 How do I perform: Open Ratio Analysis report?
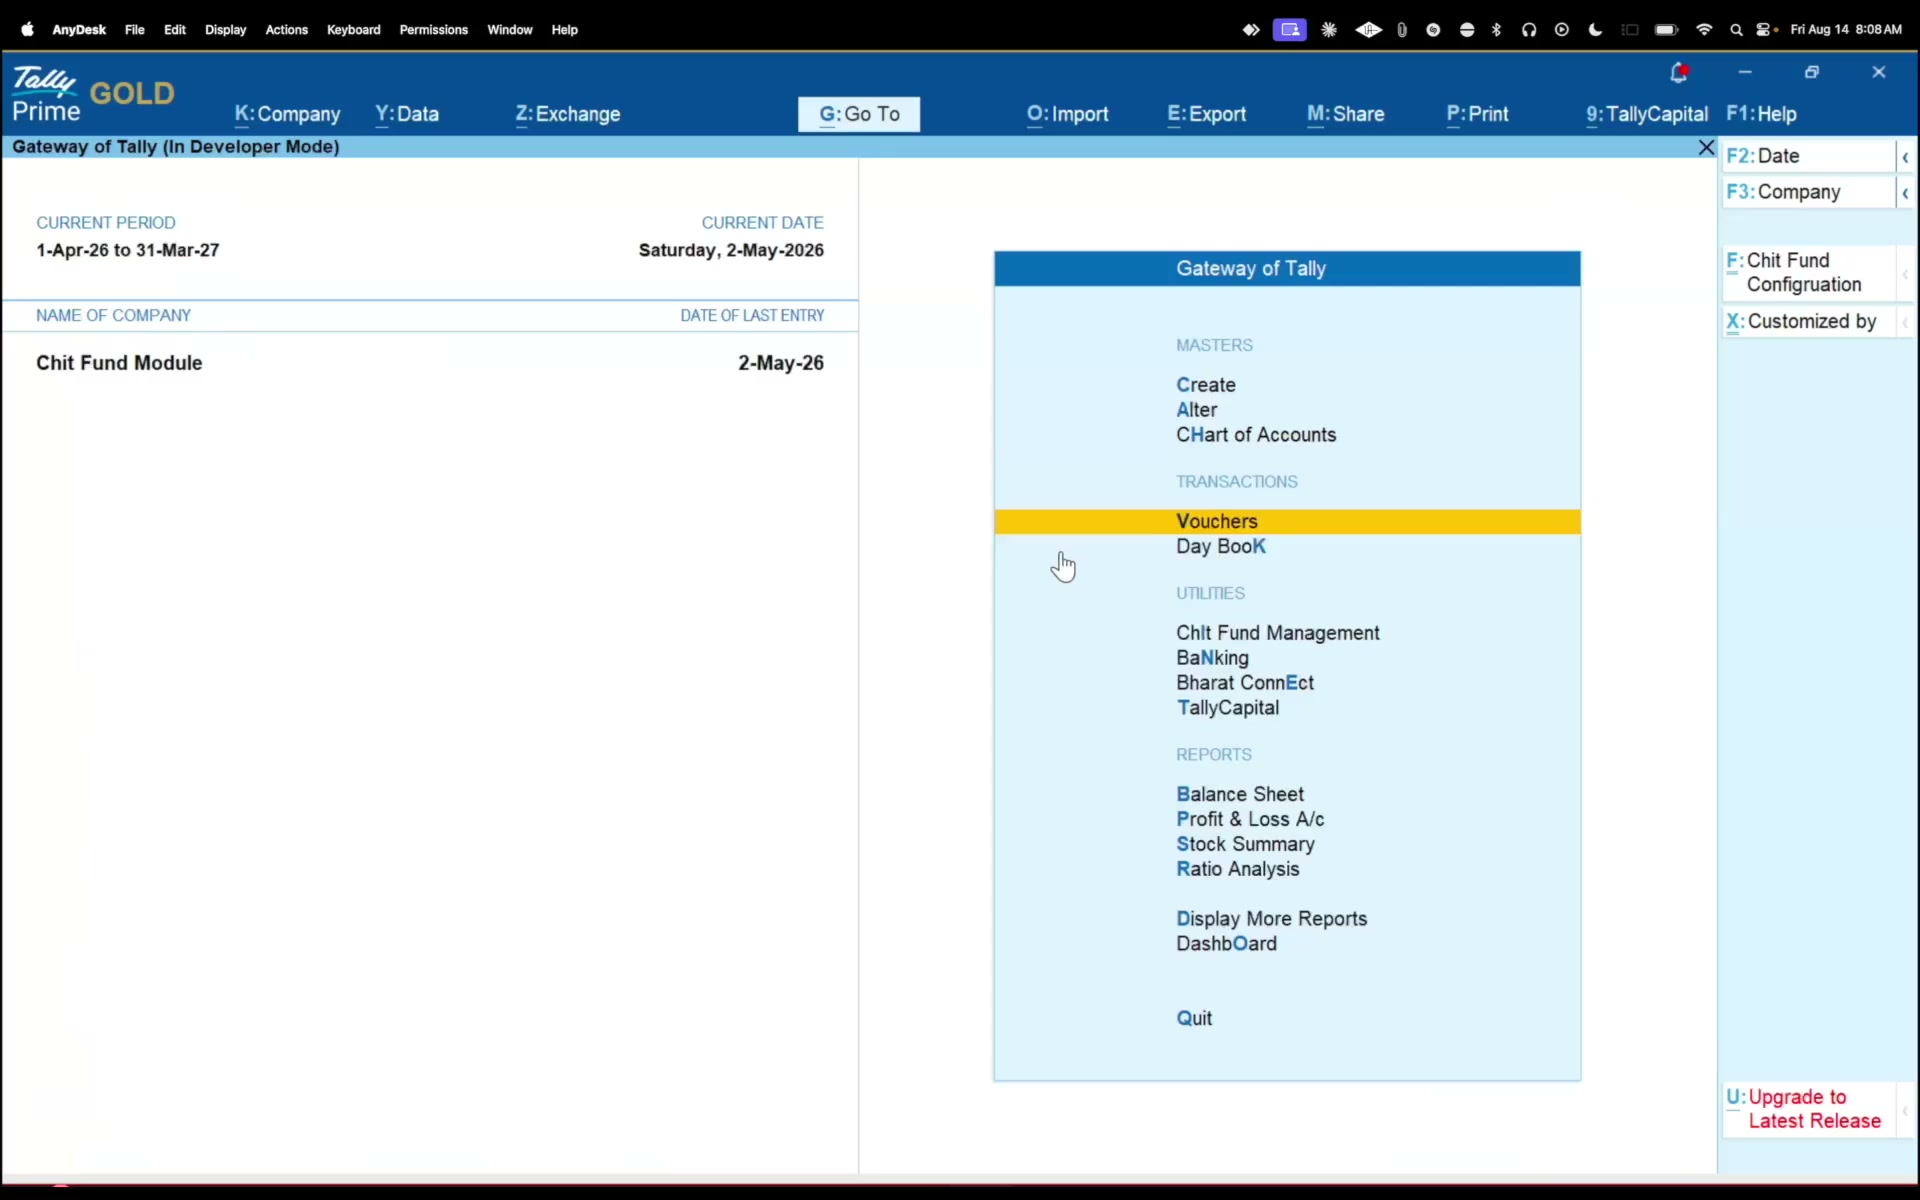point(1238,869)
